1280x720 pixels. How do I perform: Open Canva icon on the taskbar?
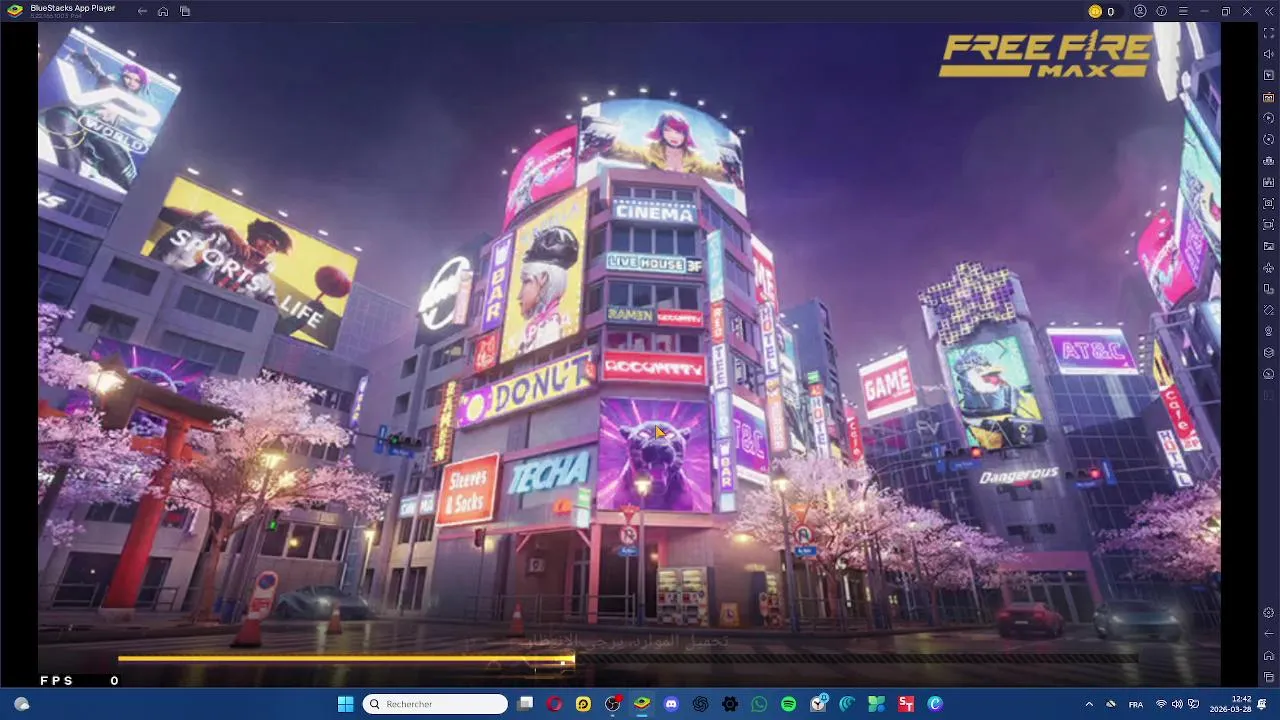click(935, 704)
